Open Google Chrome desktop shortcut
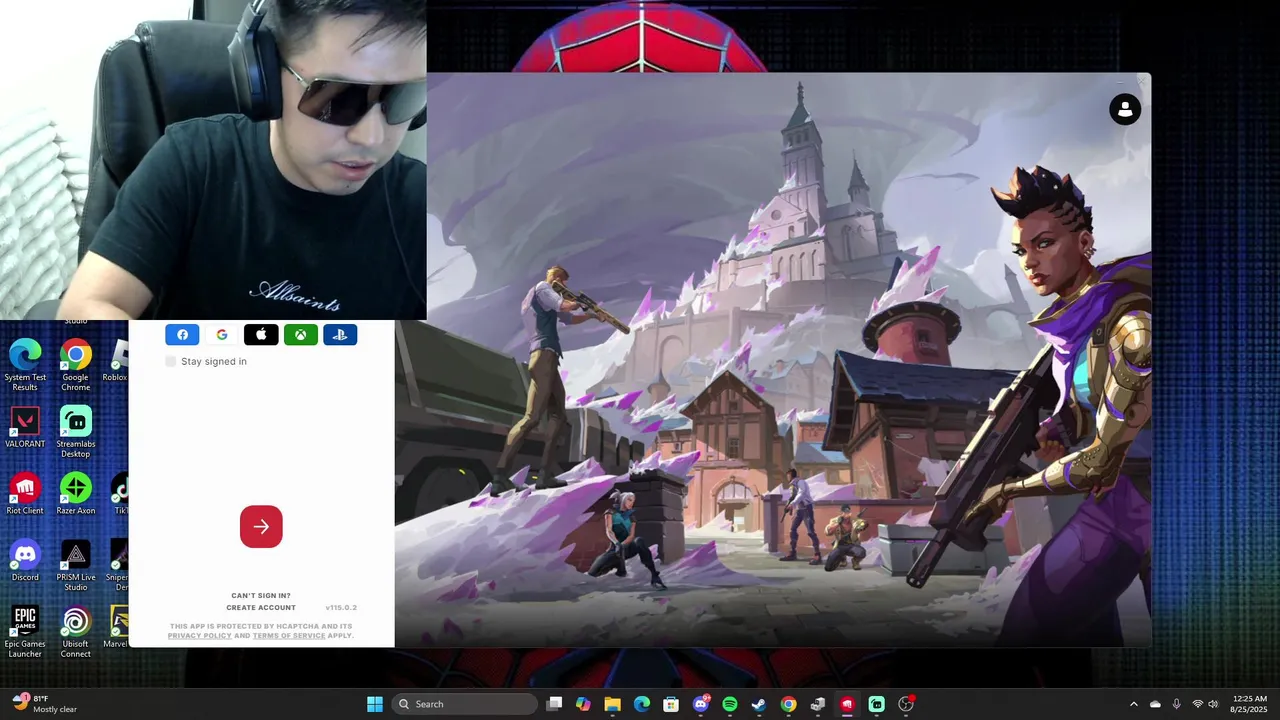The image size is (1280, 720). tap(75, 365)
